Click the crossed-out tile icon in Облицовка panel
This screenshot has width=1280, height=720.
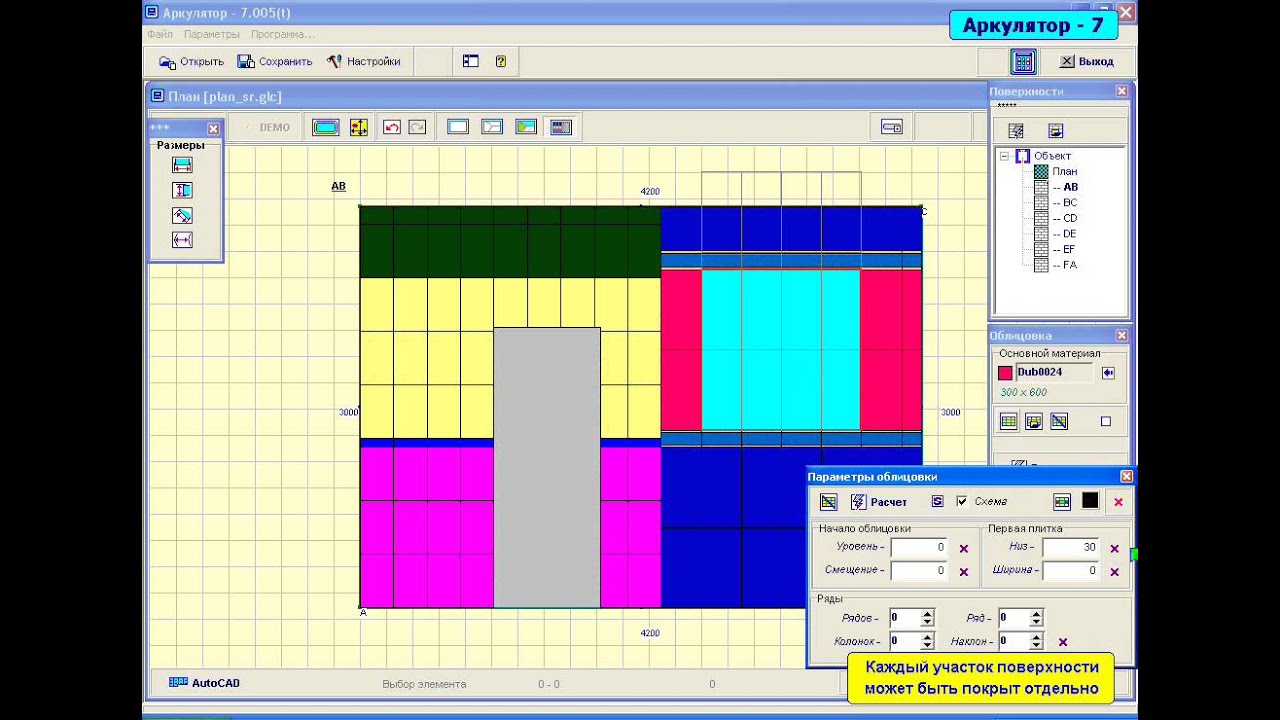(x=1059, y=422)
